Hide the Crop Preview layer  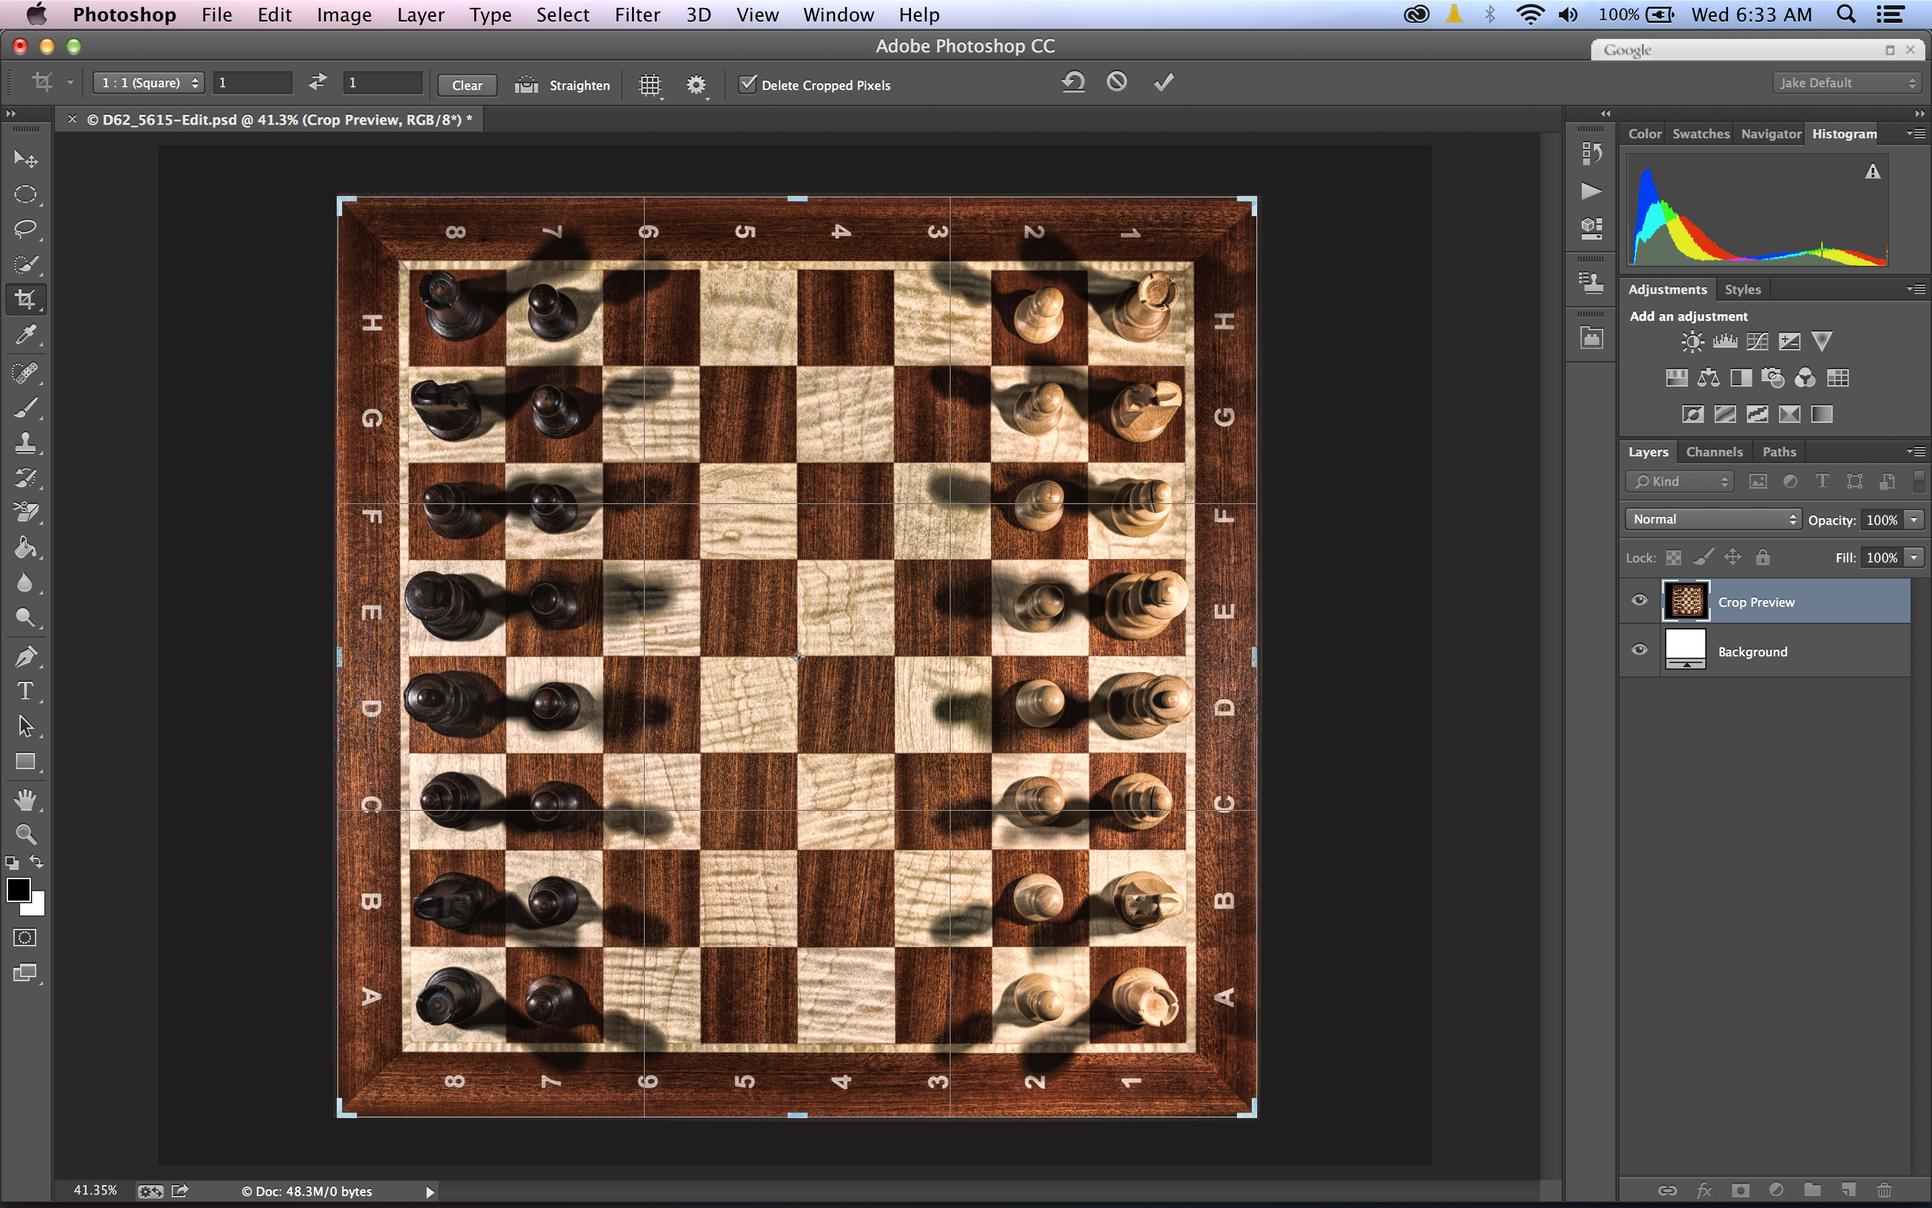(x=1639, y=601)
